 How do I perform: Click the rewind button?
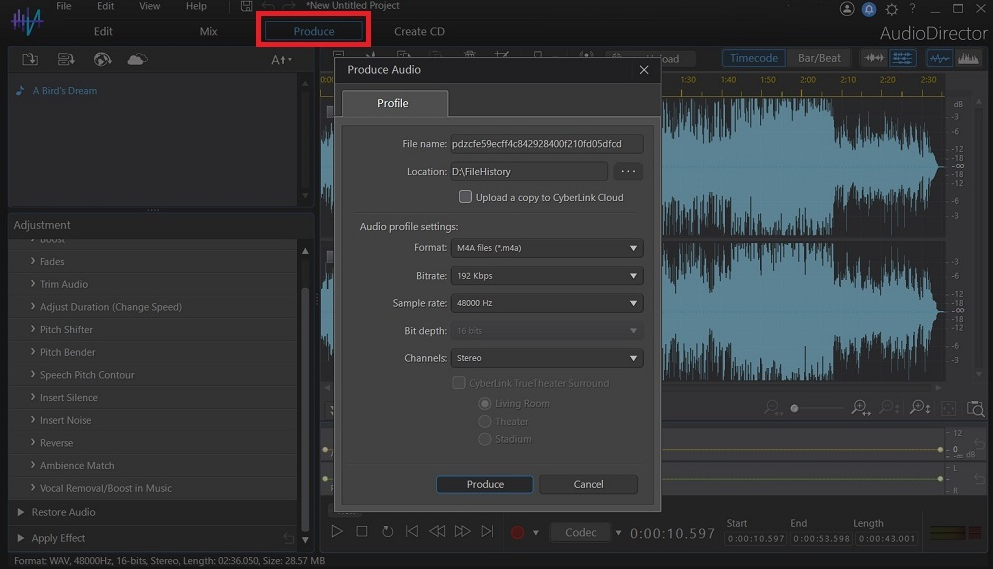coord(437,531)
